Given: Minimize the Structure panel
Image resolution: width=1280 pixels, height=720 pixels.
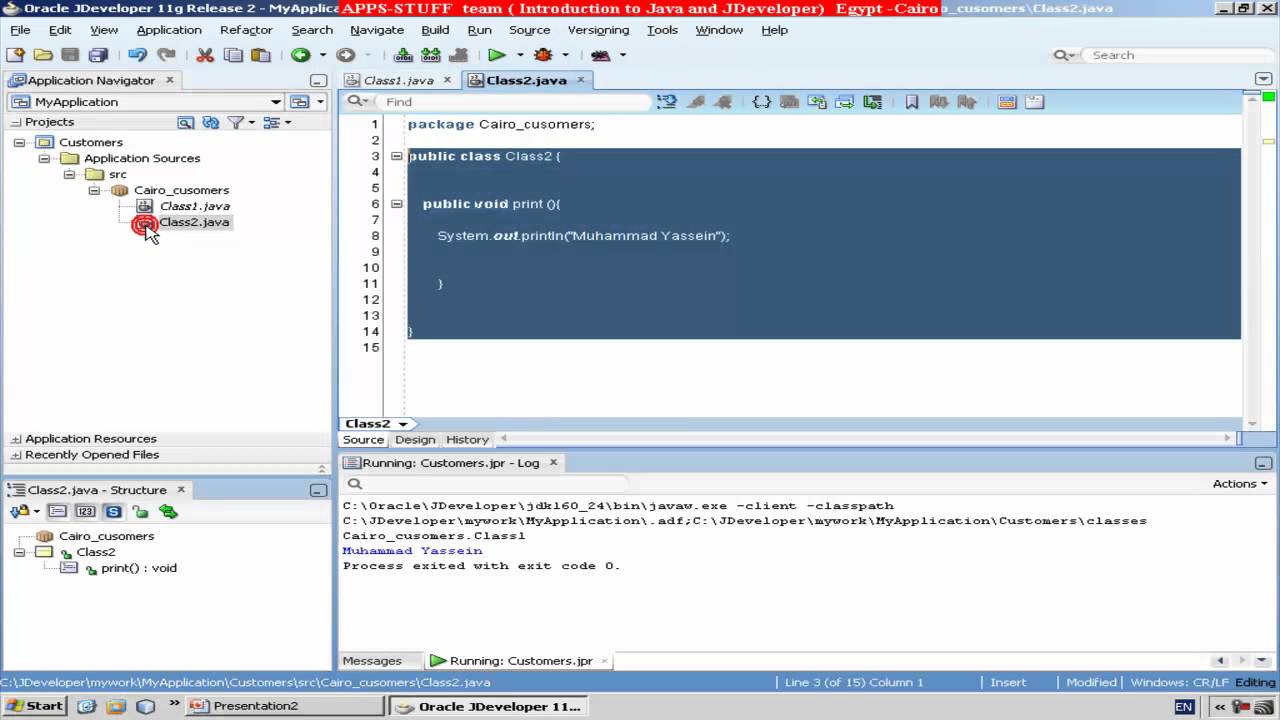Looking at the screenshot, I should [318, 490].
